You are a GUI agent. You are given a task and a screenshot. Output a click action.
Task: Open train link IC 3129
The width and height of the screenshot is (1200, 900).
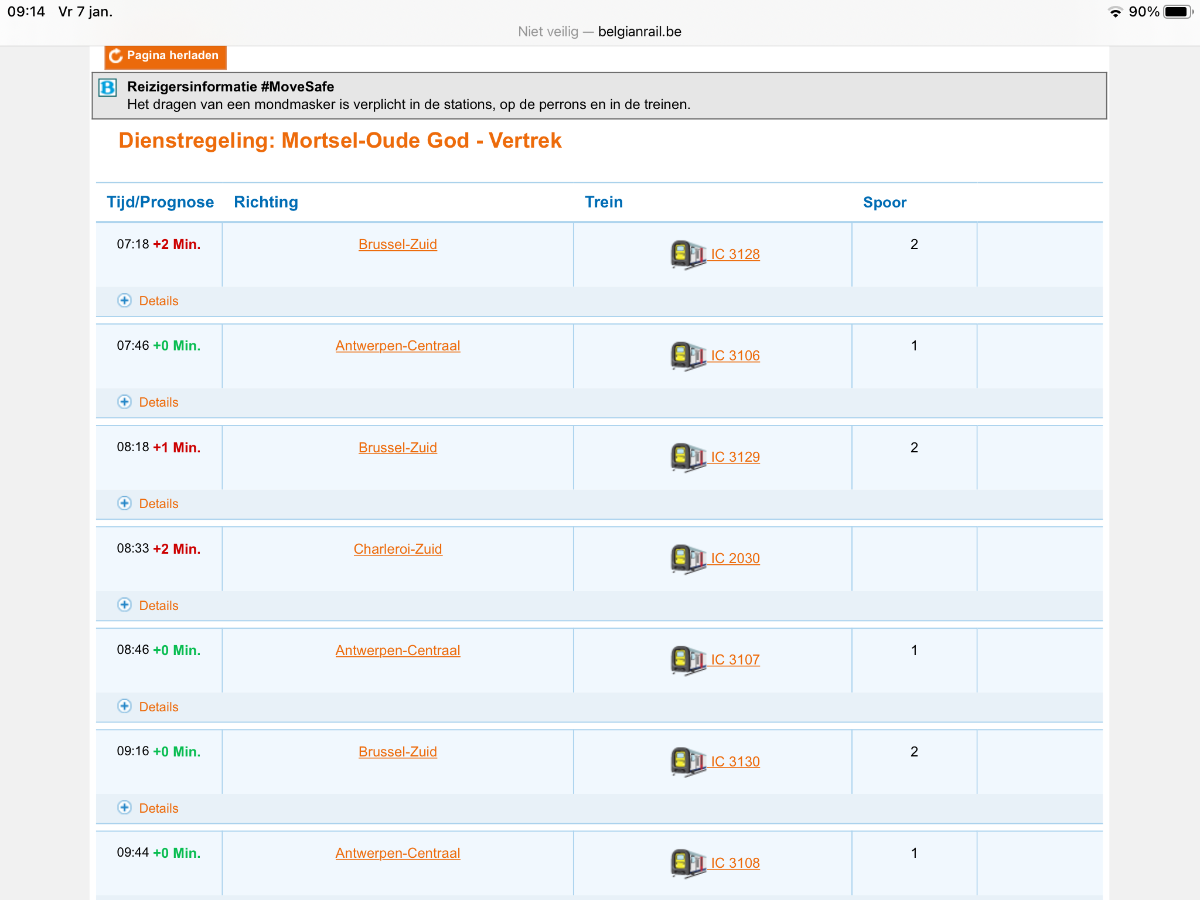[735, 457]
